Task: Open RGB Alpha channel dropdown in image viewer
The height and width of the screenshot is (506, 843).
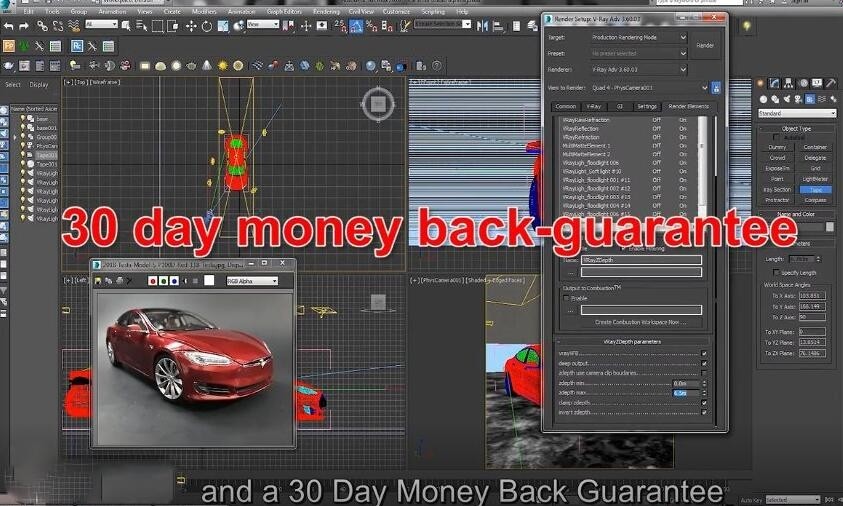Action: tap(252, 281)
